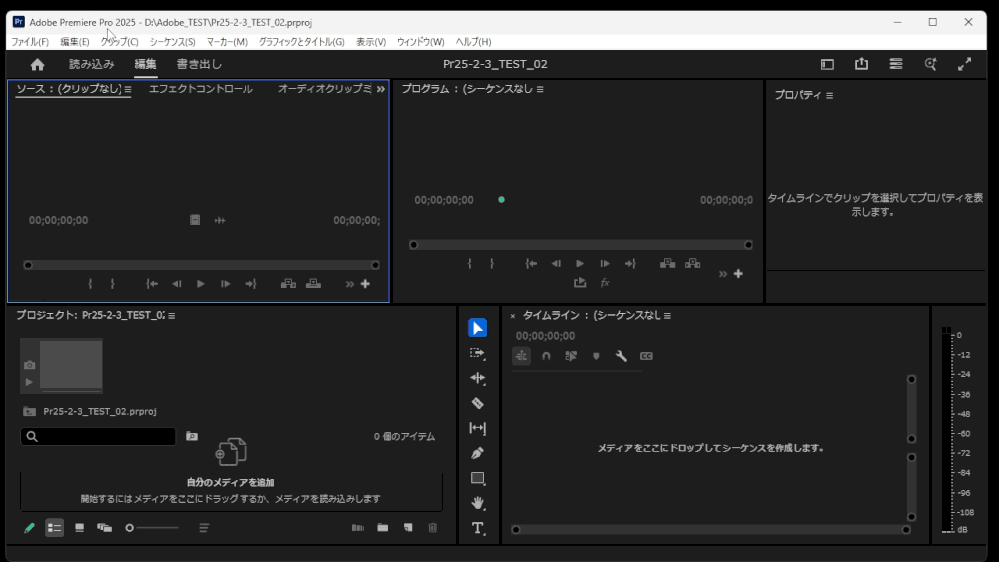Select the Slip tool
999x562 pixels.
(477, 428)
